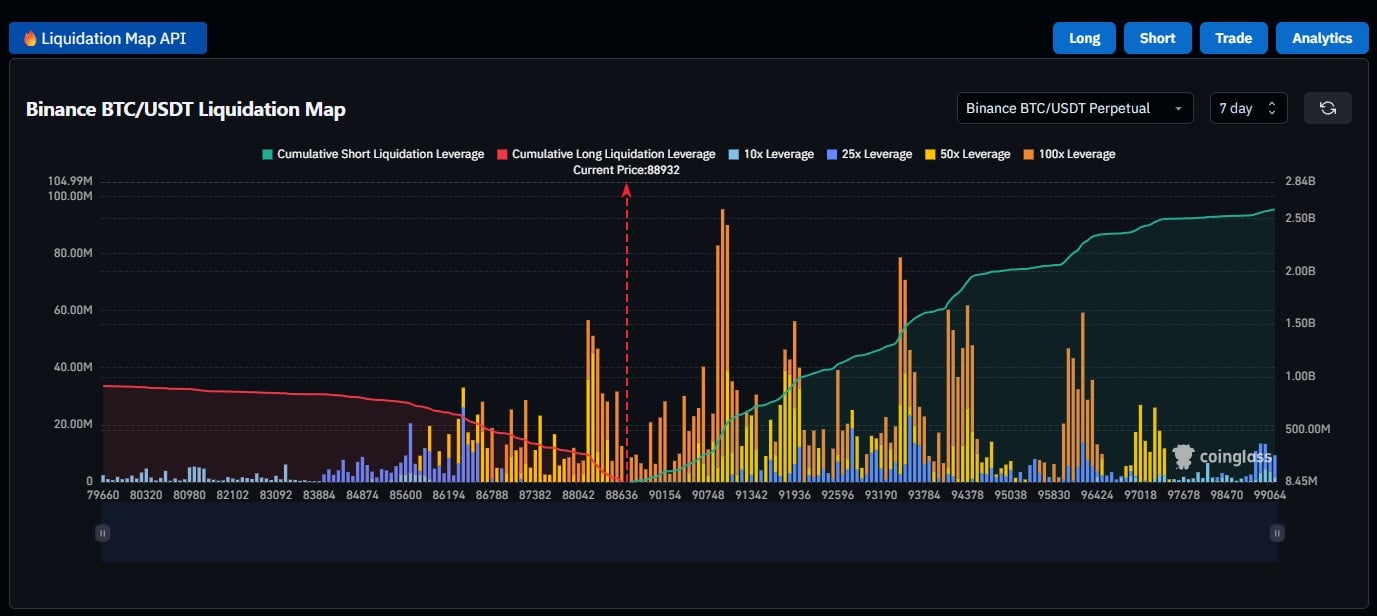Click the right range slider handle
The image size is (1377, 616).
click(x=1276, y=533)
